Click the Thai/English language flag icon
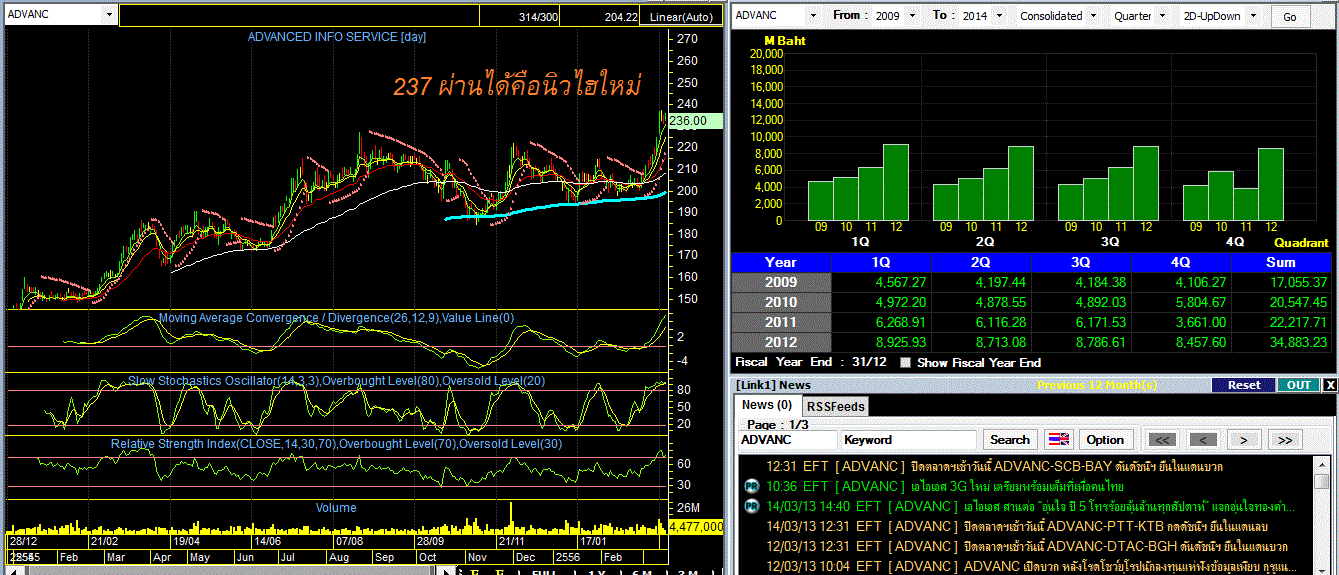 point(1059,440)
